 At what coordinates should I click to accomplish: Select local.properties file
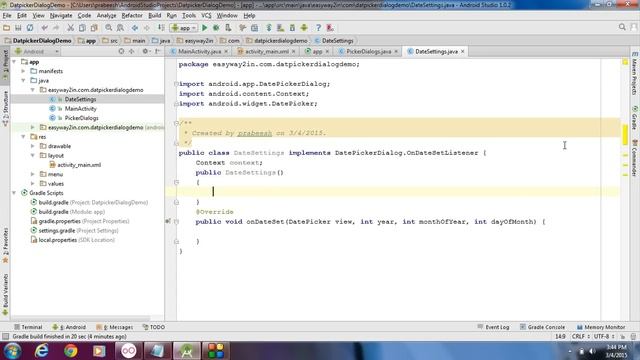coord(76,240)
